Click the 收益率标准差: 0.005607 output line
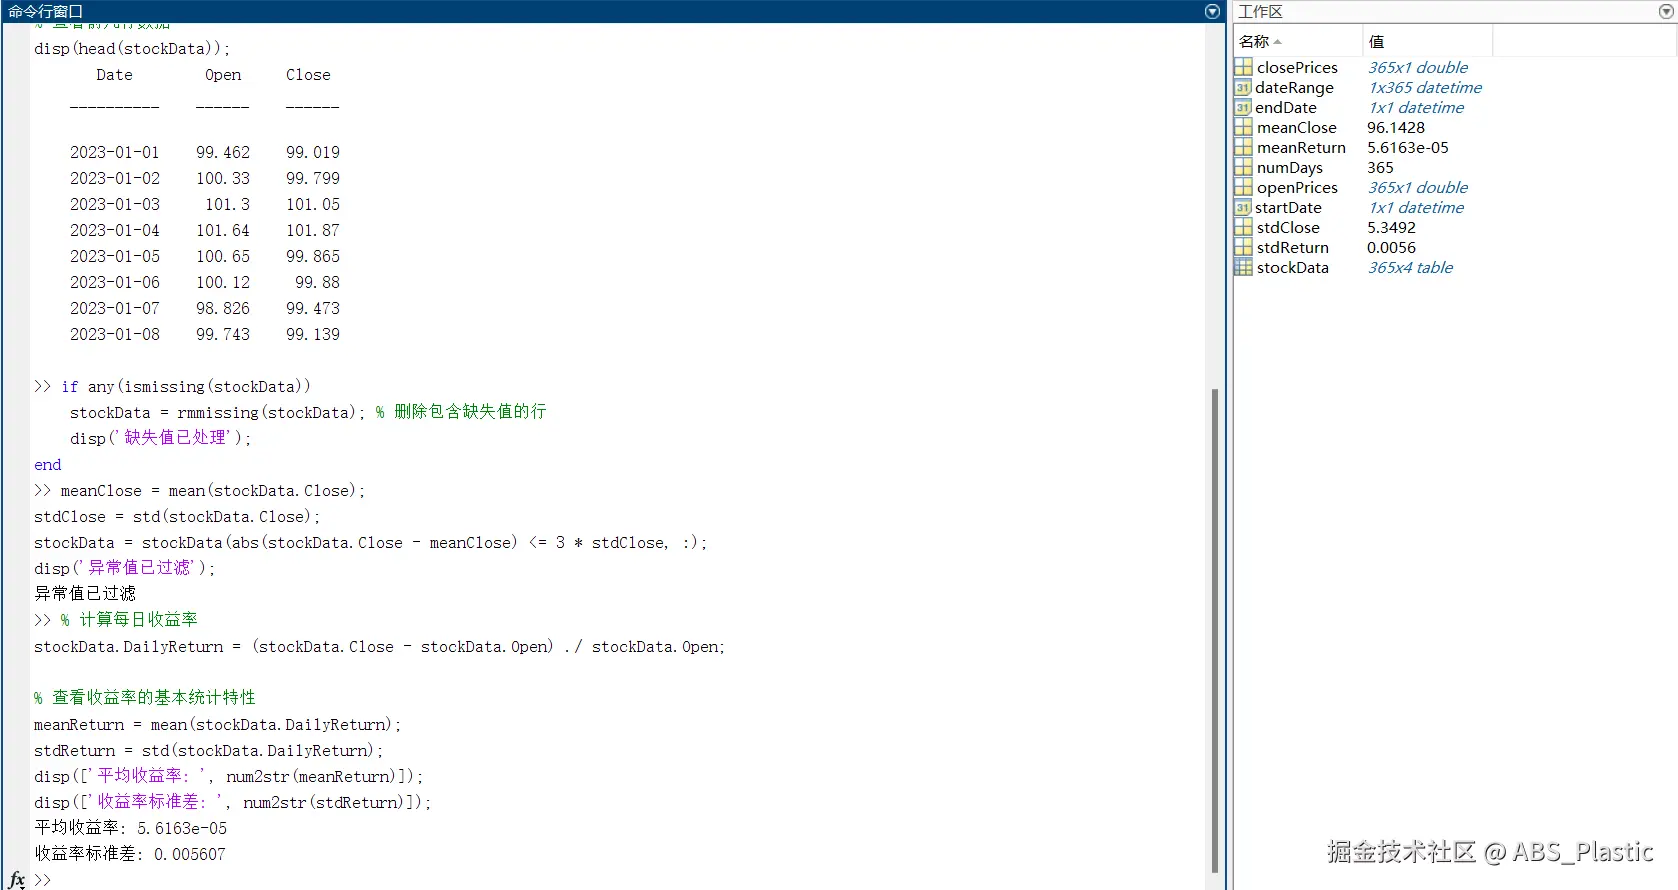 point(130,854)
